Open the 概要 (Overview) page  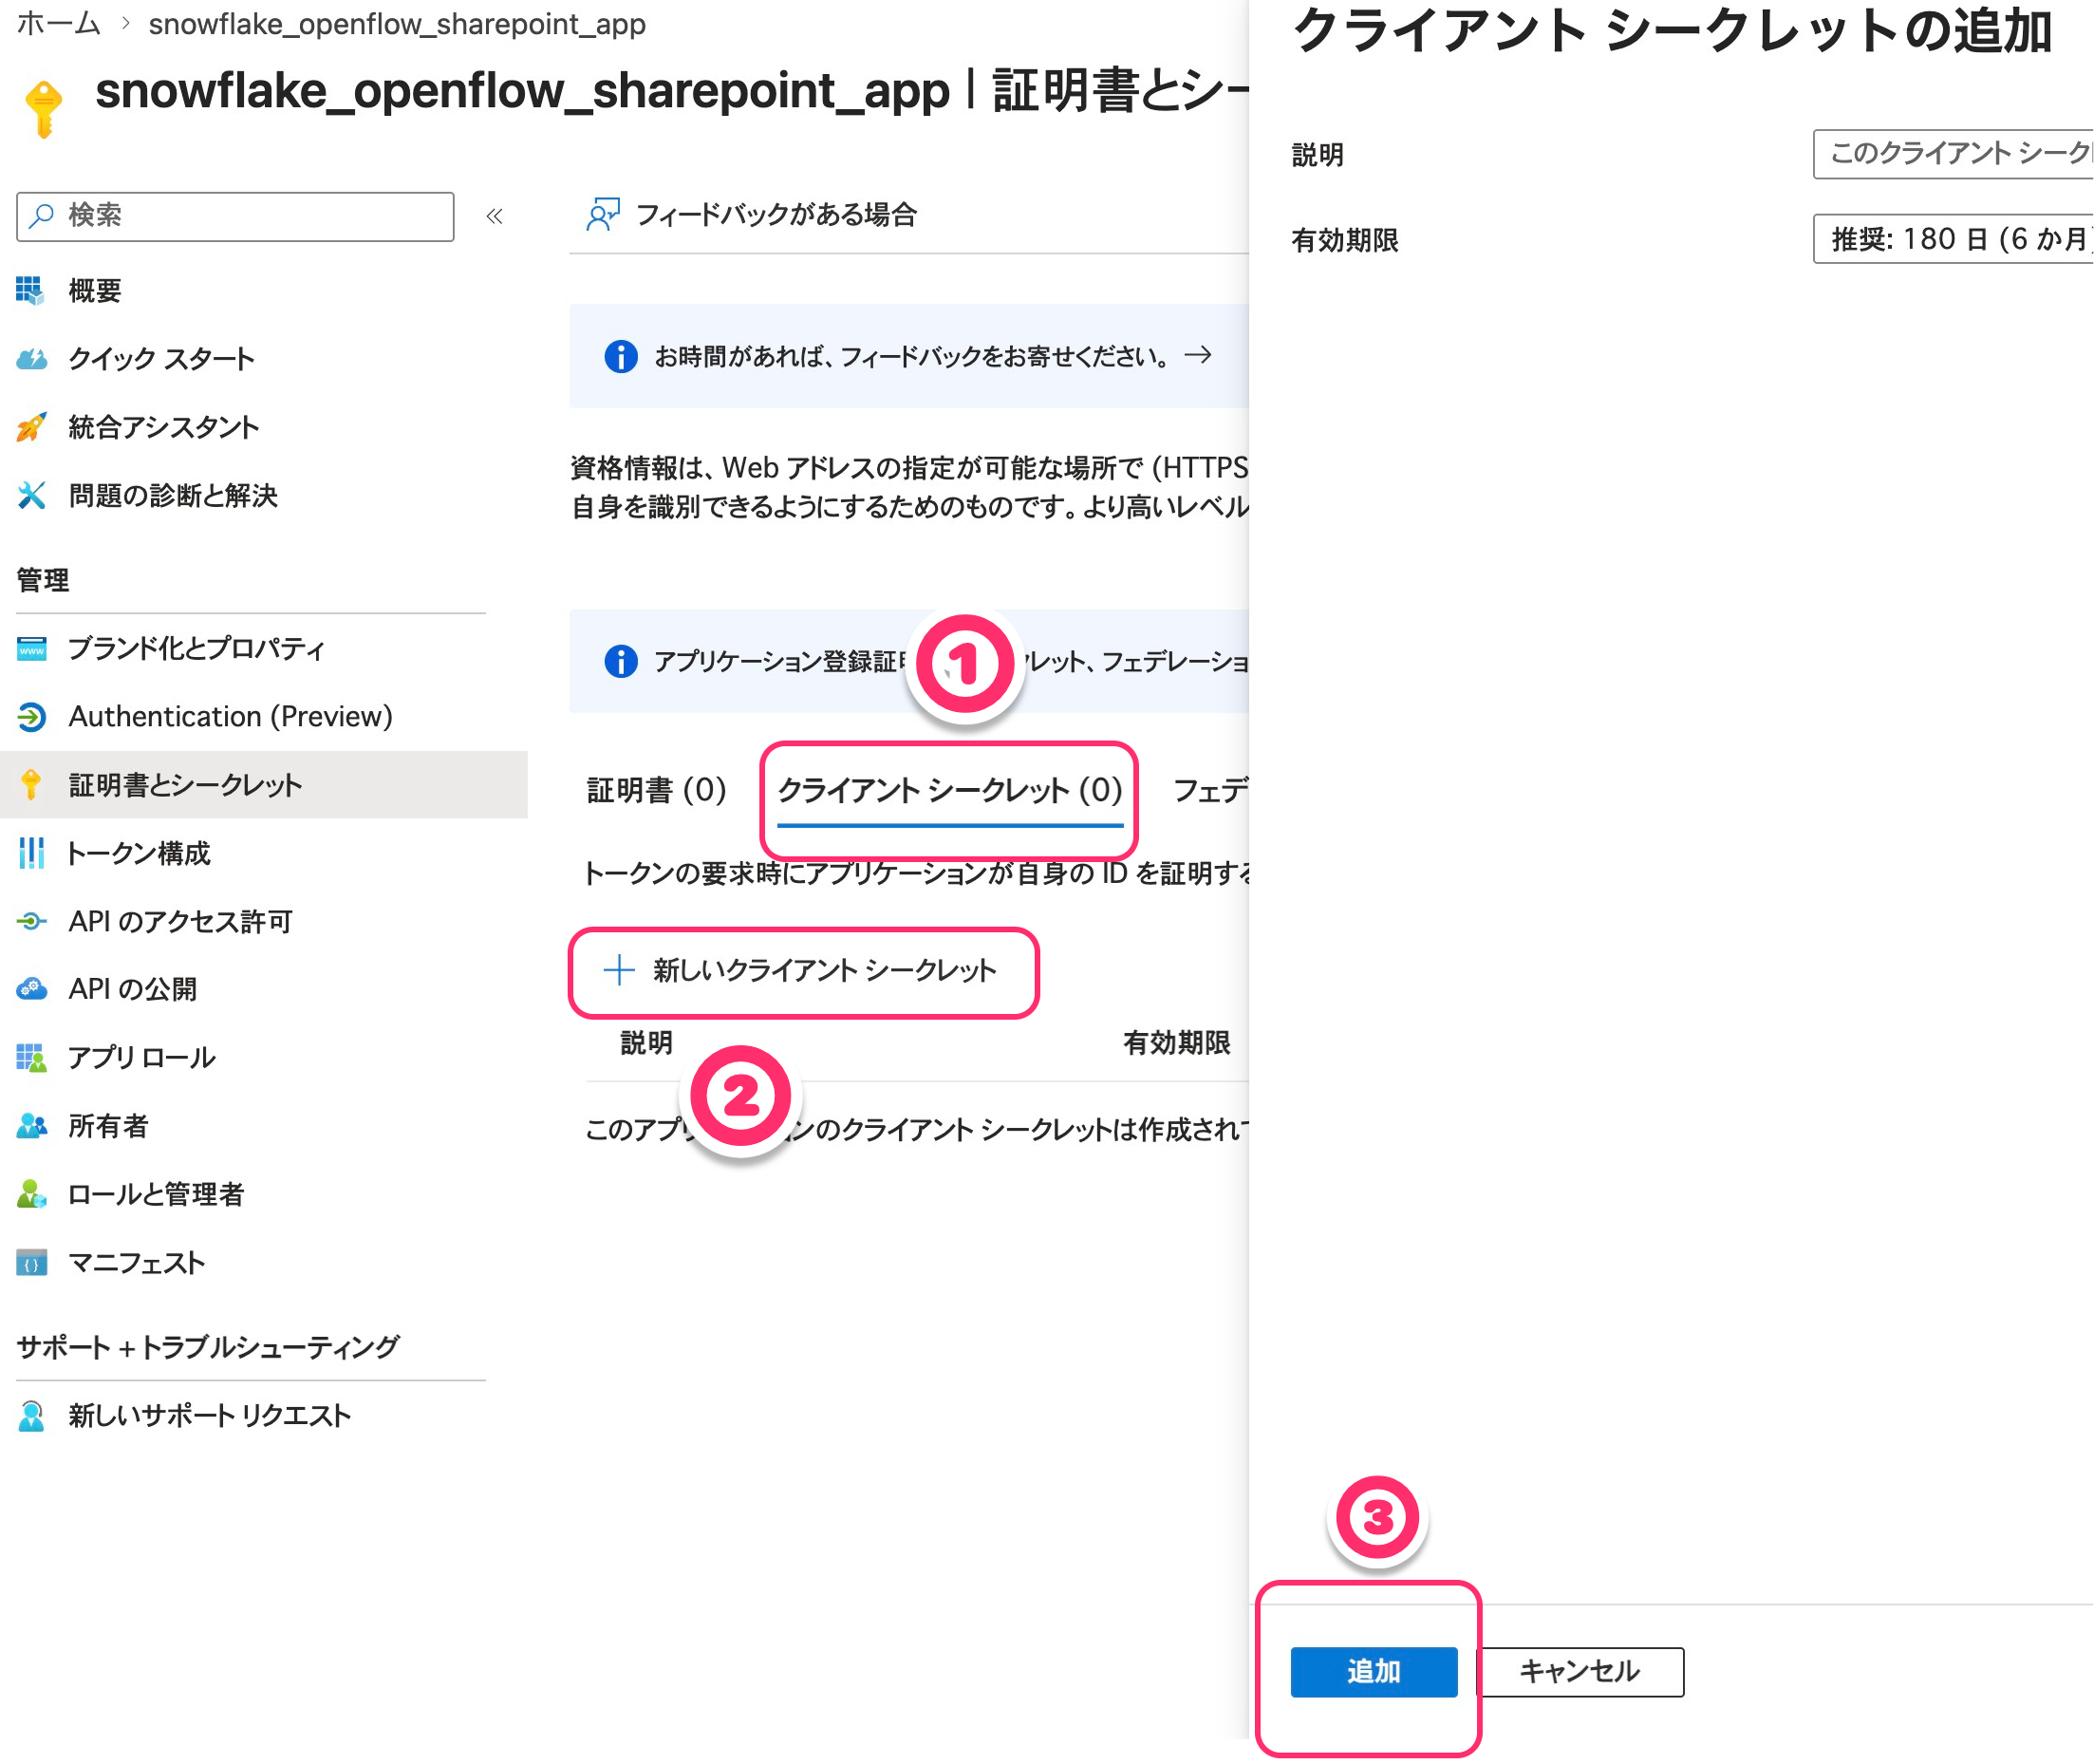[95, 290]
